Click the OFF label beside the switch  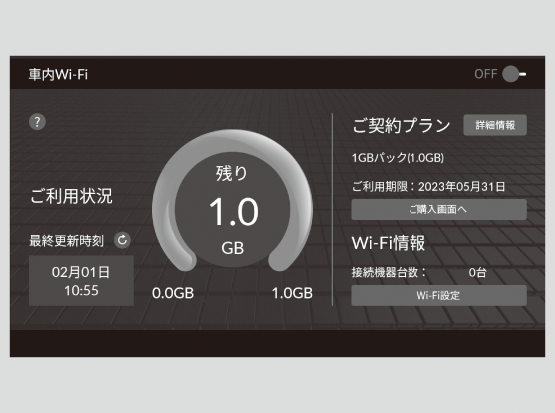pos(486,74)
